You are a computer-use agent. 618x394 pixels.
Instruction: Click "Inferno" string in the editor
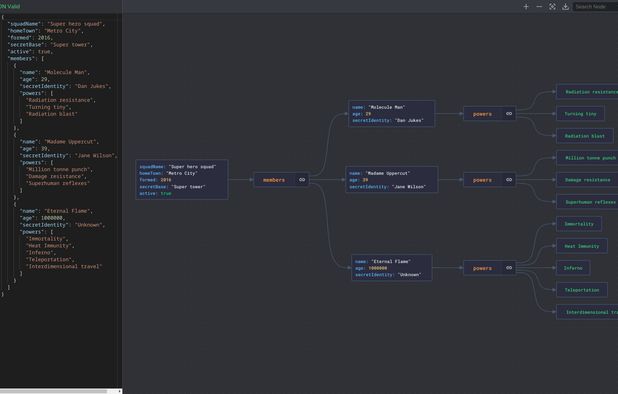41,253
